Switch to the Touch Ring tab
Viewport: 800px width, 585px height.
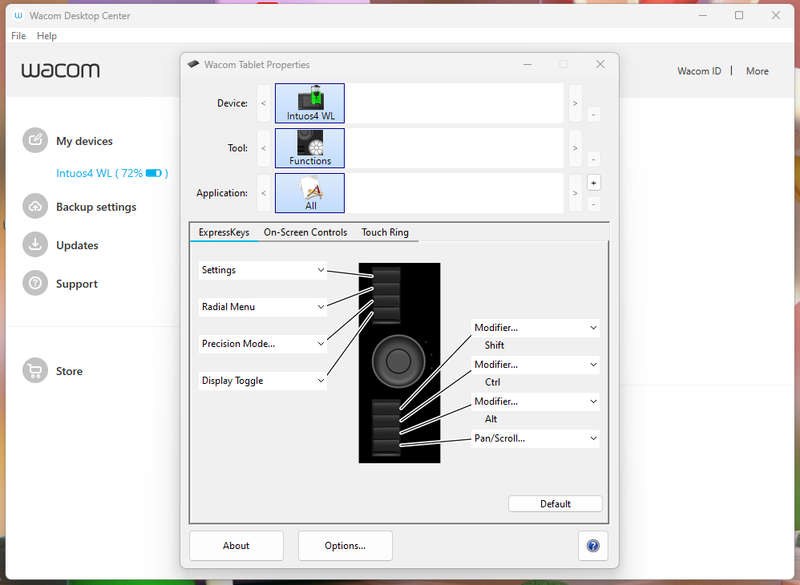[385, 233]
